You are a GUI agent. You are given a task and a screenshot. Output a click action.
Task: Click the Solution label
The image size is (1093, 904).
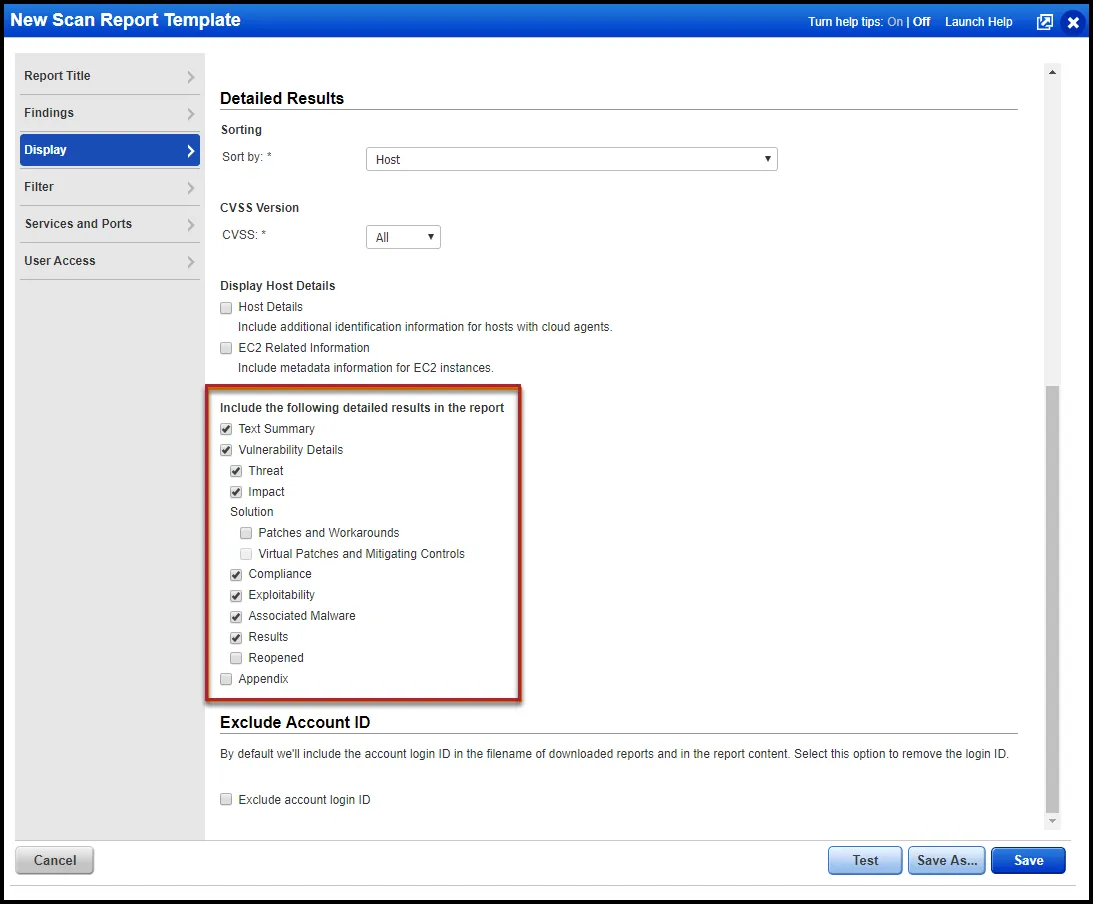(x=252, y=512)
